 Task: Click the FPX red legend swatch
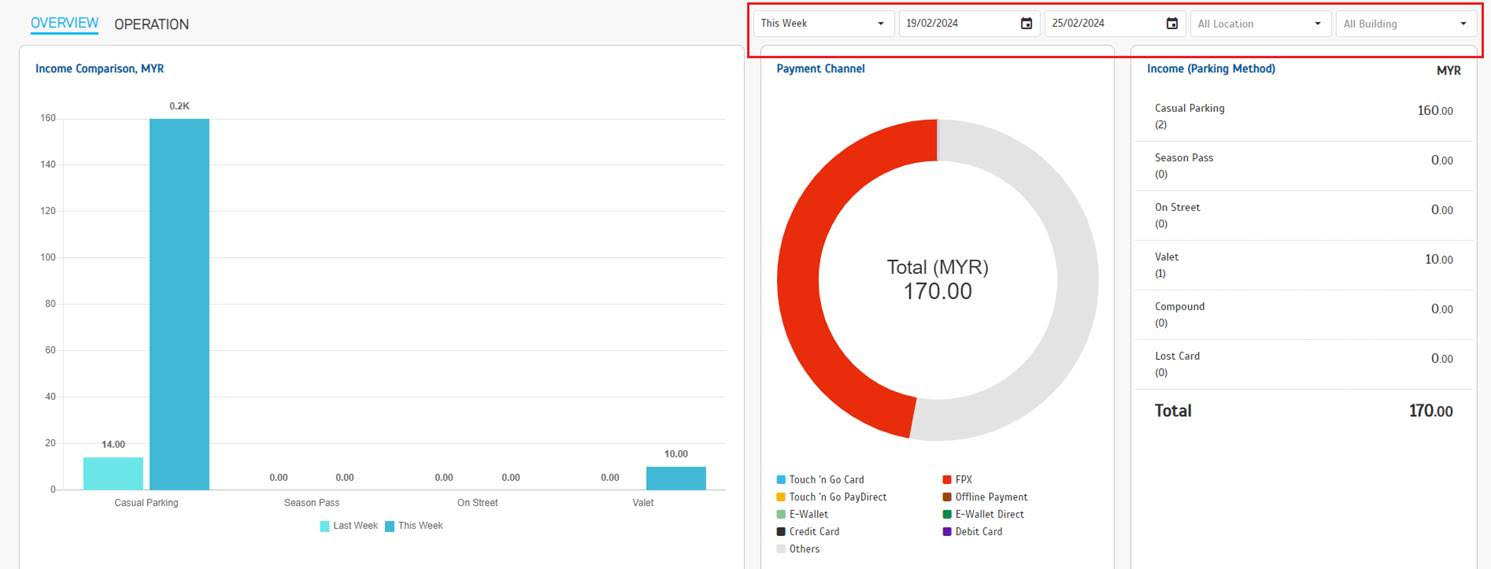coord(947,480)
